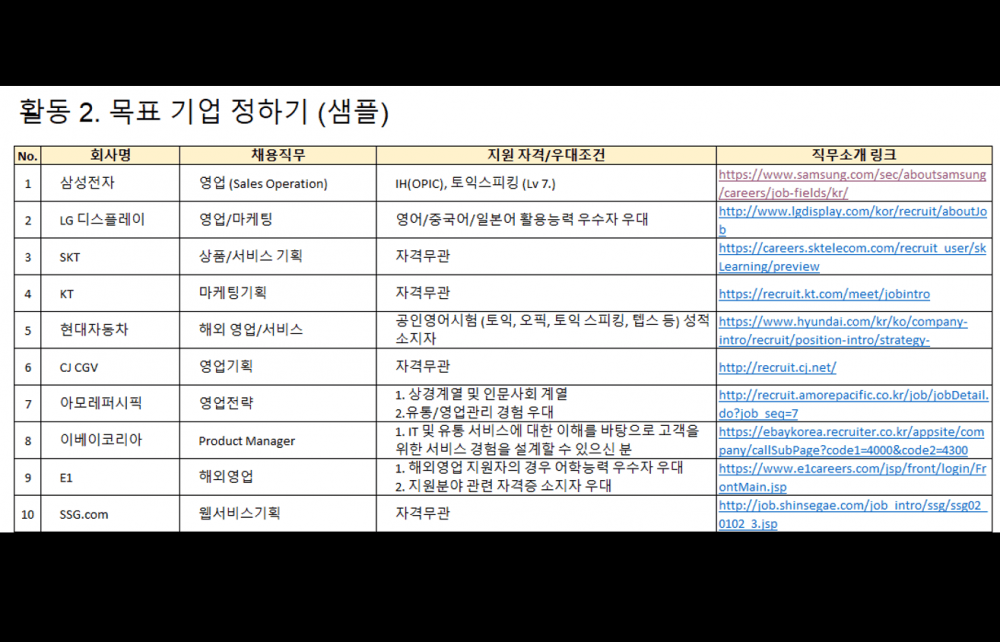Select the 'SSG.com' company cell
The height and width of the screenshot is (642, 1000).
(110, 514)
